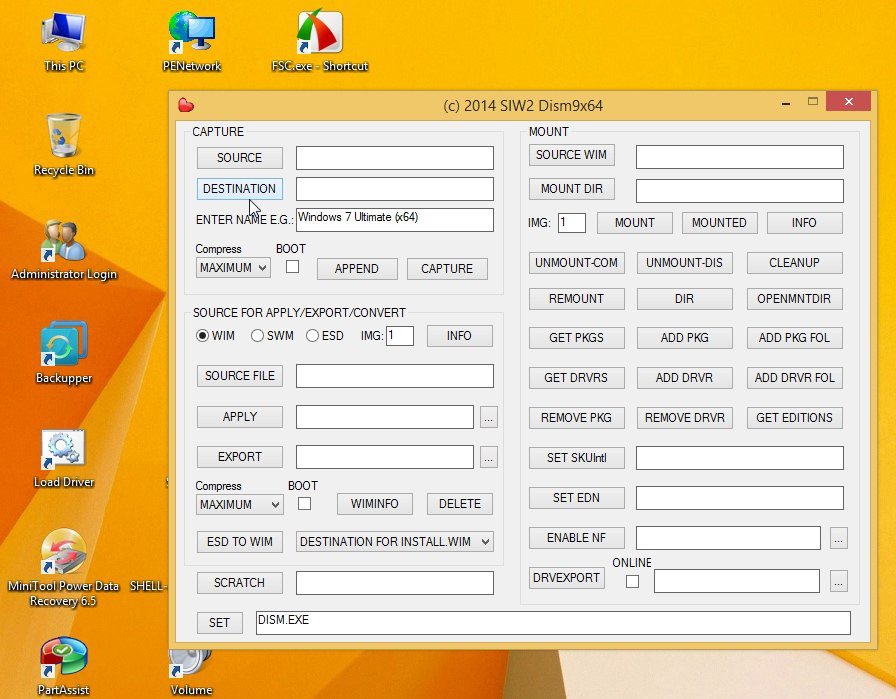Click the UNMOUNT-COM button
The width and height of the screenshot is (896, 699).
577,263
